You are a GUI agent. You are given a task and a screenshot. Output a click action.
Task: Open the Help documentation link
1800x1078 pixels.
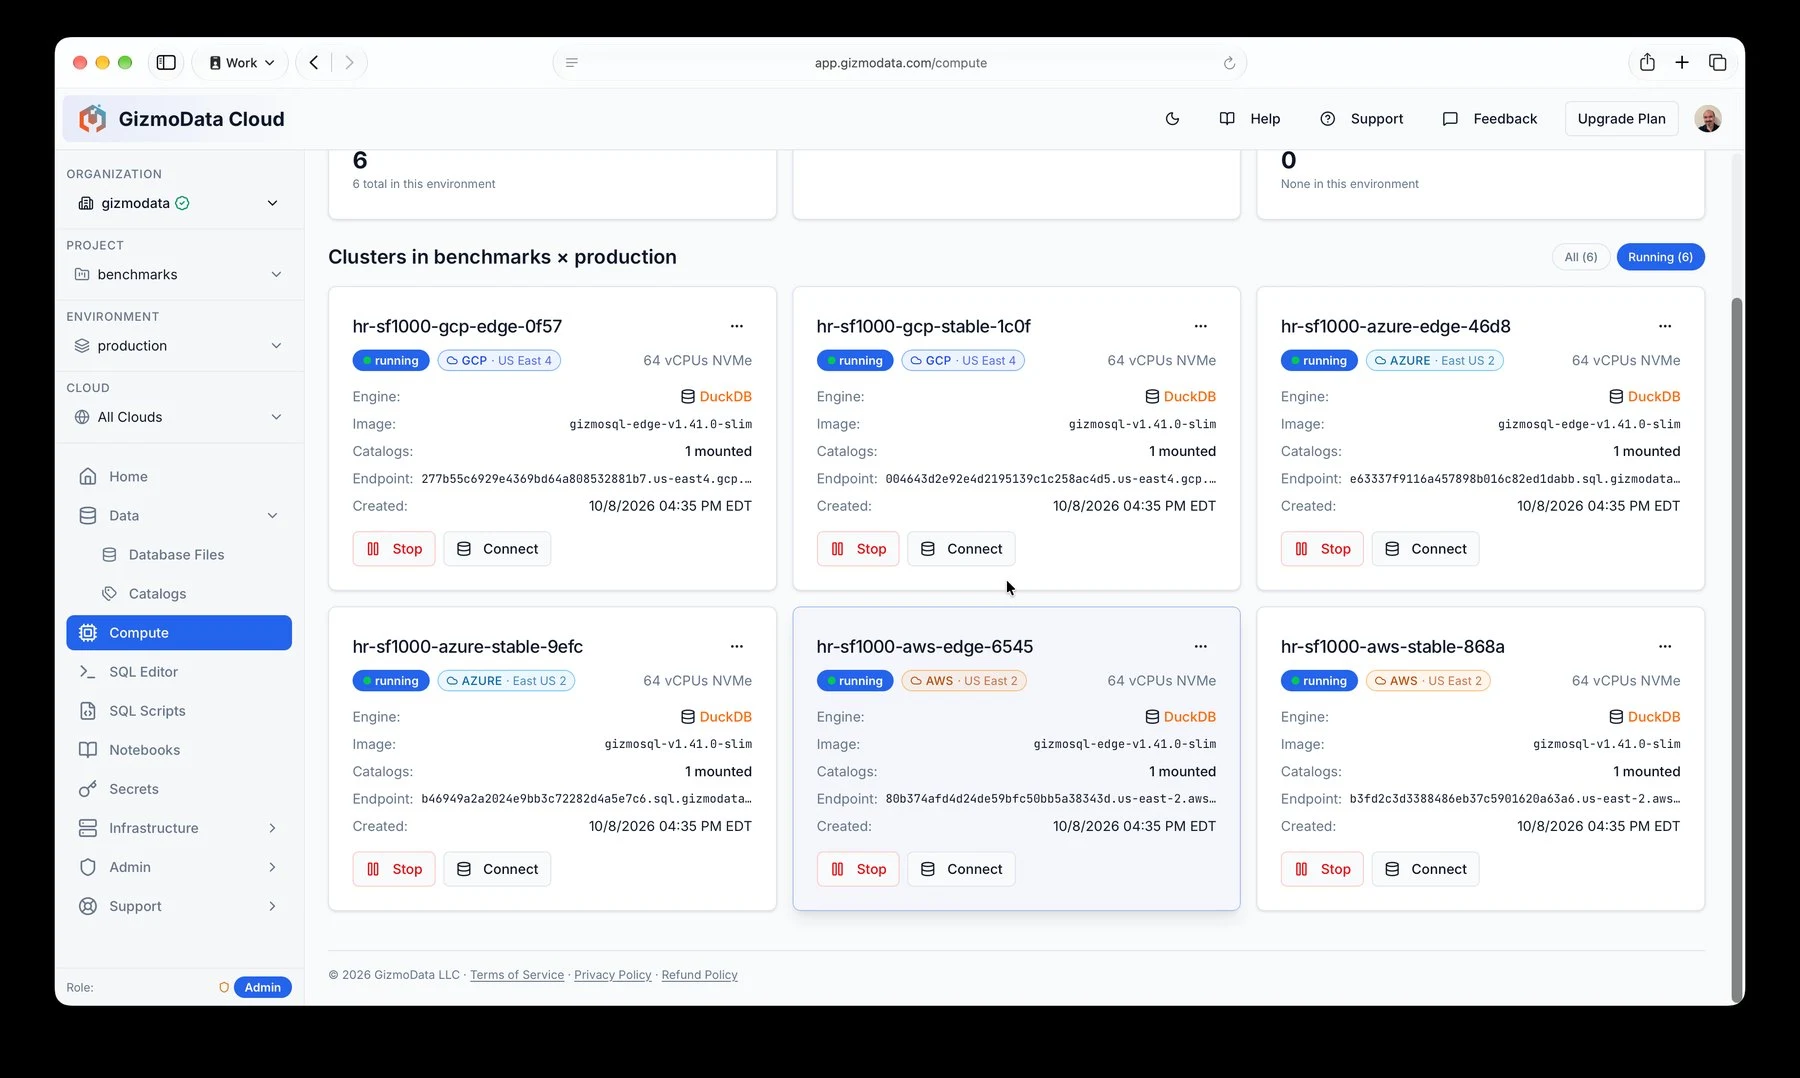coord(1250,119)
